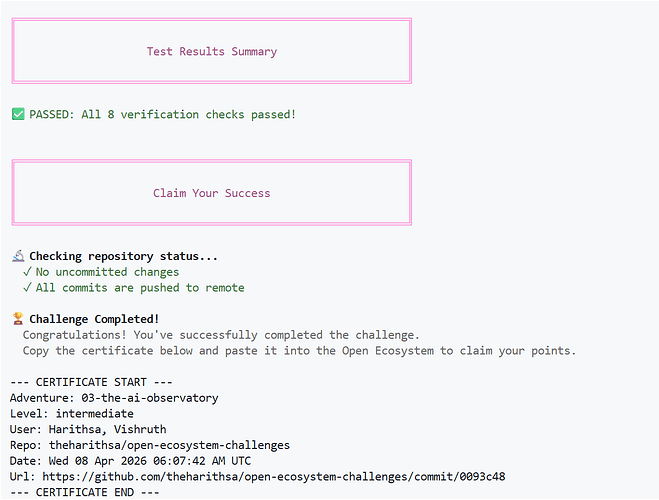
Task: Click the Challenge Completed! heading
Action: 94,319
